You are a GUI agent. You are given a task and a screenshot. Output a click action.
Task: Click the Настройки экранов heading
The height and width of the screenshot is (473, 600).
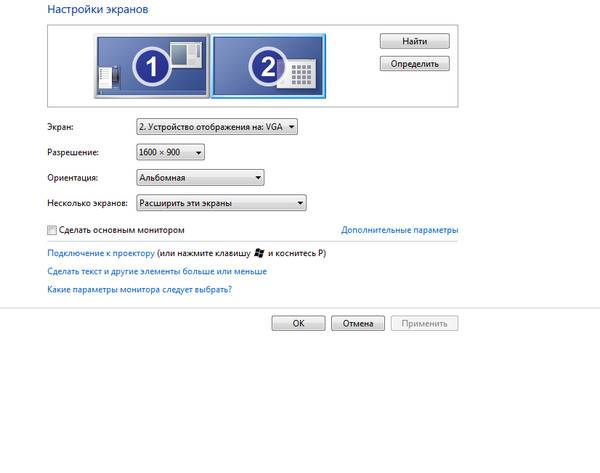98,9
